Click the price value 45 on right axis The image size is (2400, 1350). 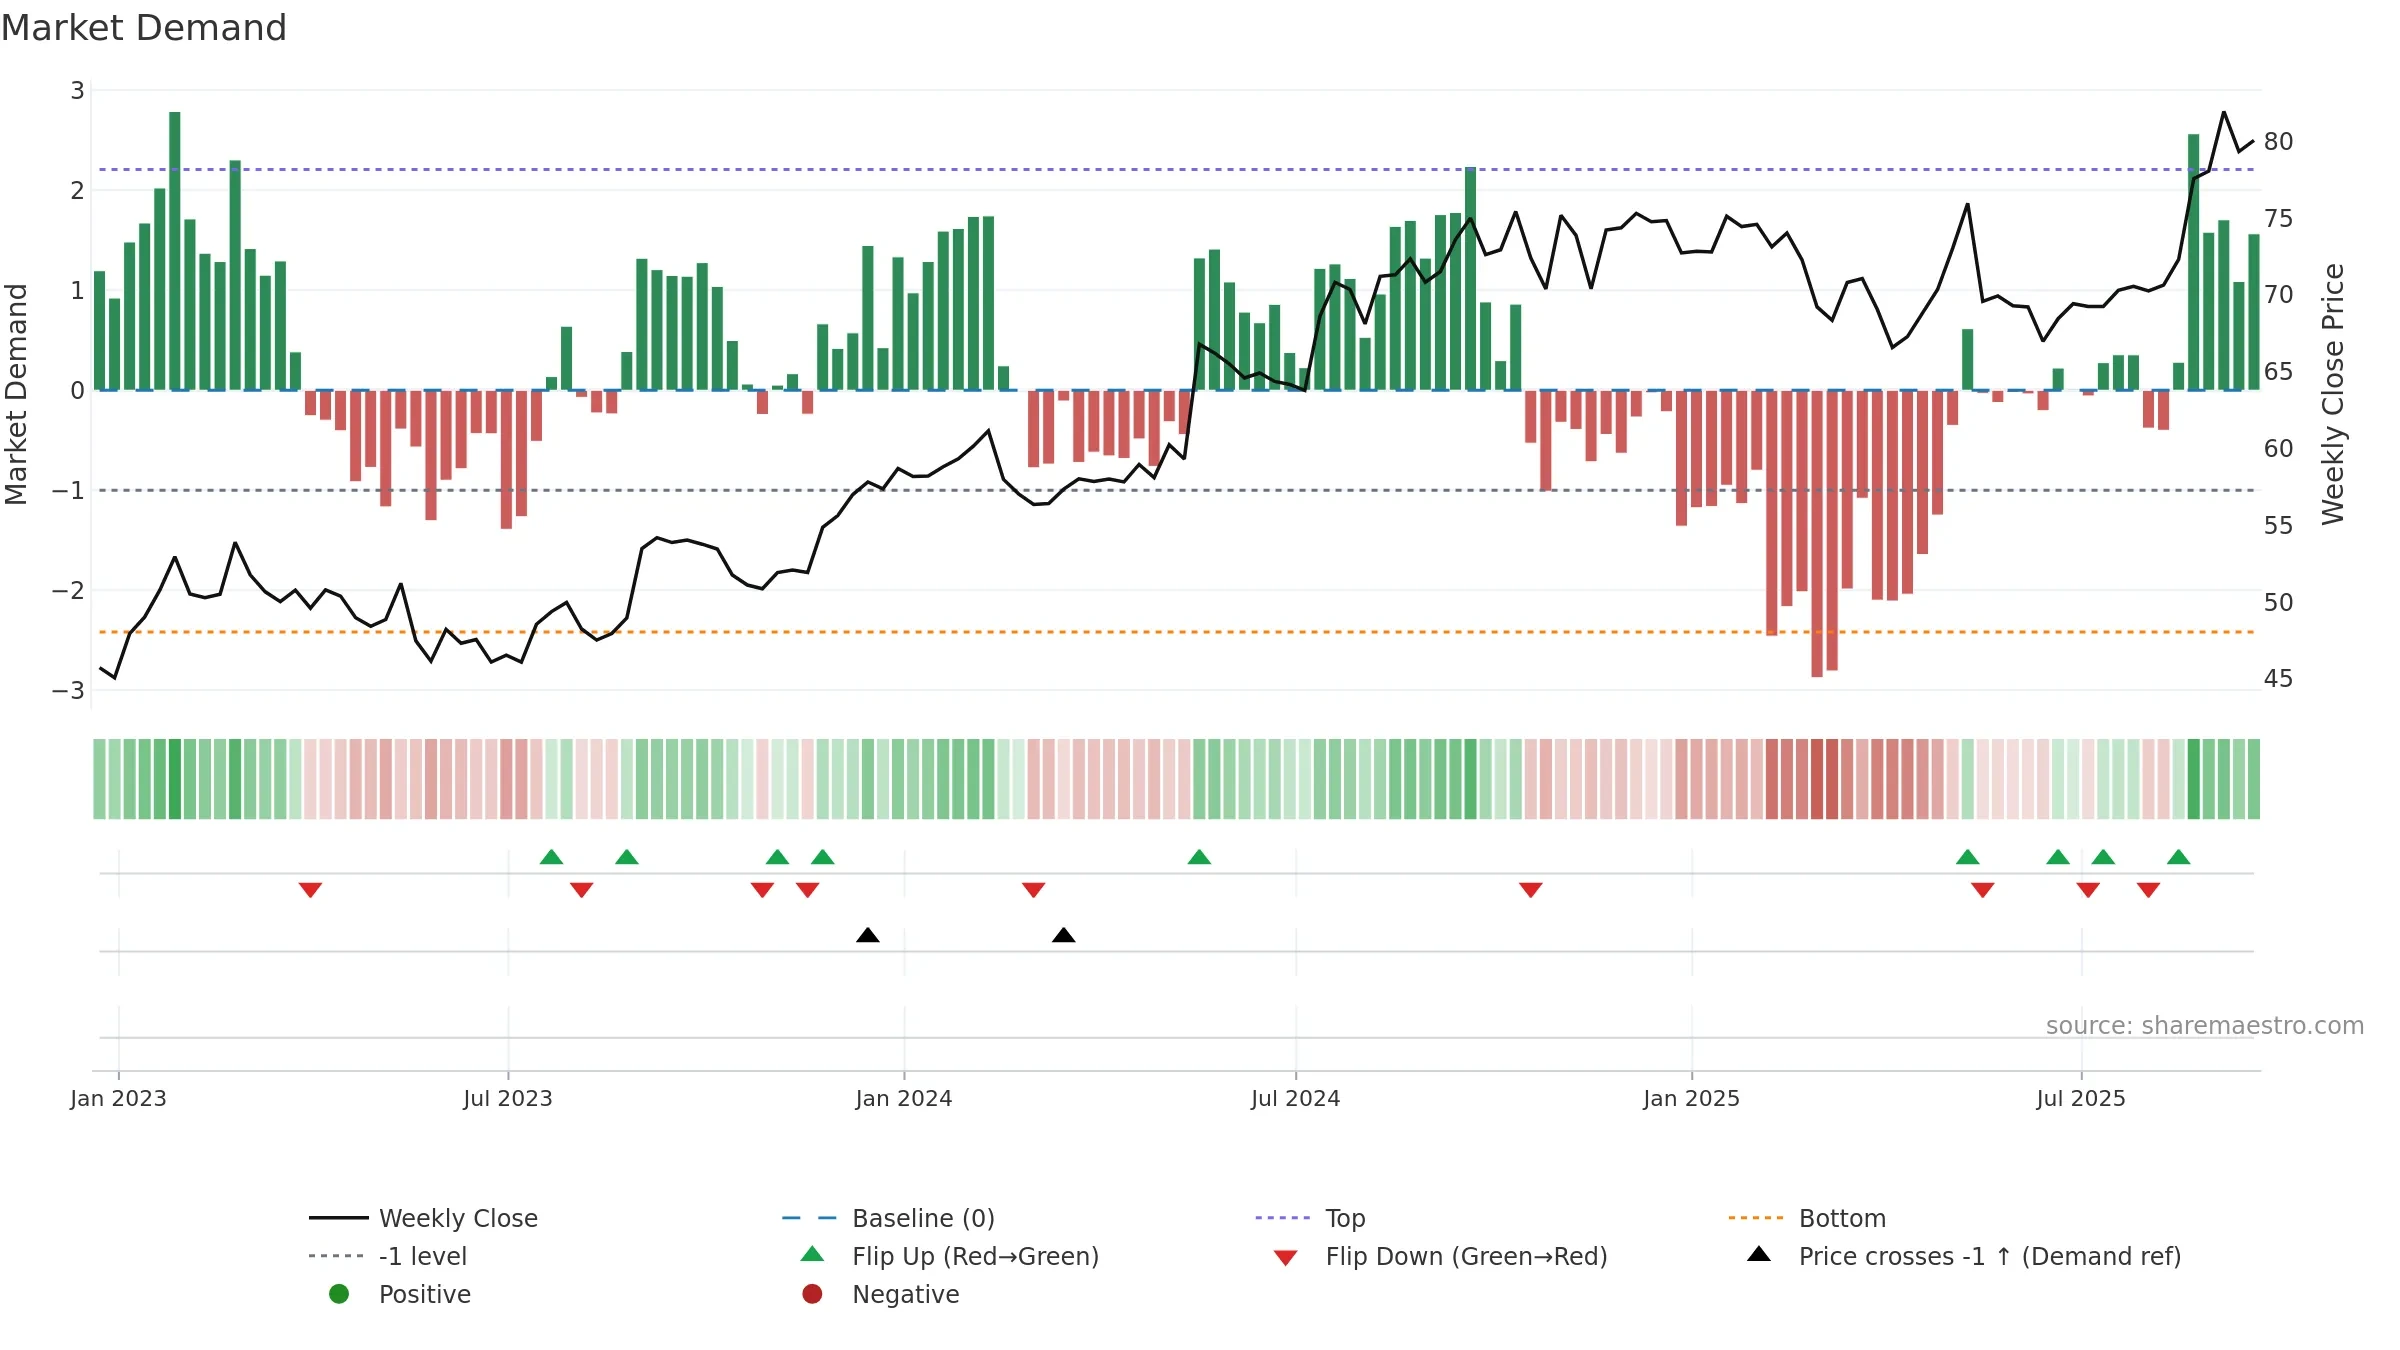coord(2278,679)
